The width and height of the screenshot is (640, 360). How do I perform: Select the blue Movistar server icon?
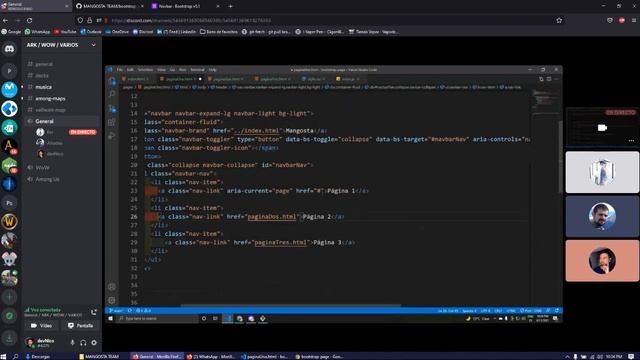coord(9,90)
